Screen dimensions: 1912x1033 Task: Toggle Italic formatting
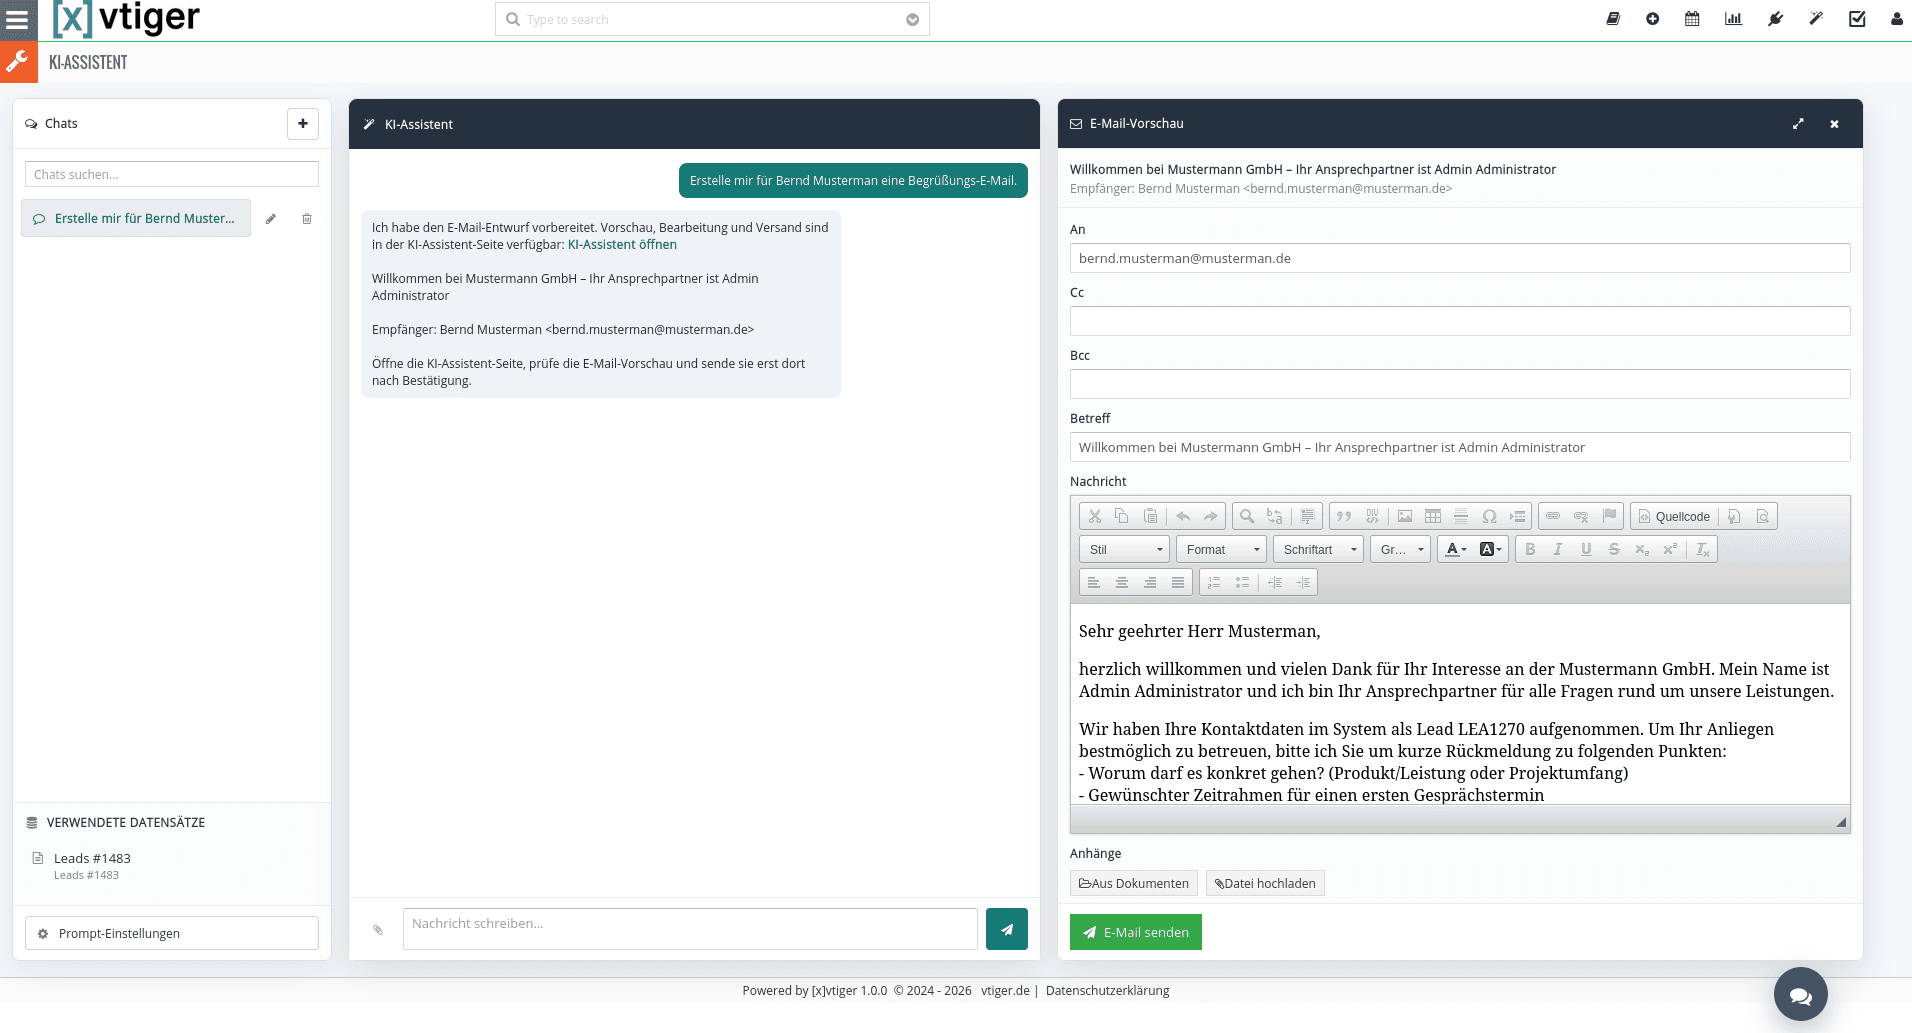click(1558, 550)
